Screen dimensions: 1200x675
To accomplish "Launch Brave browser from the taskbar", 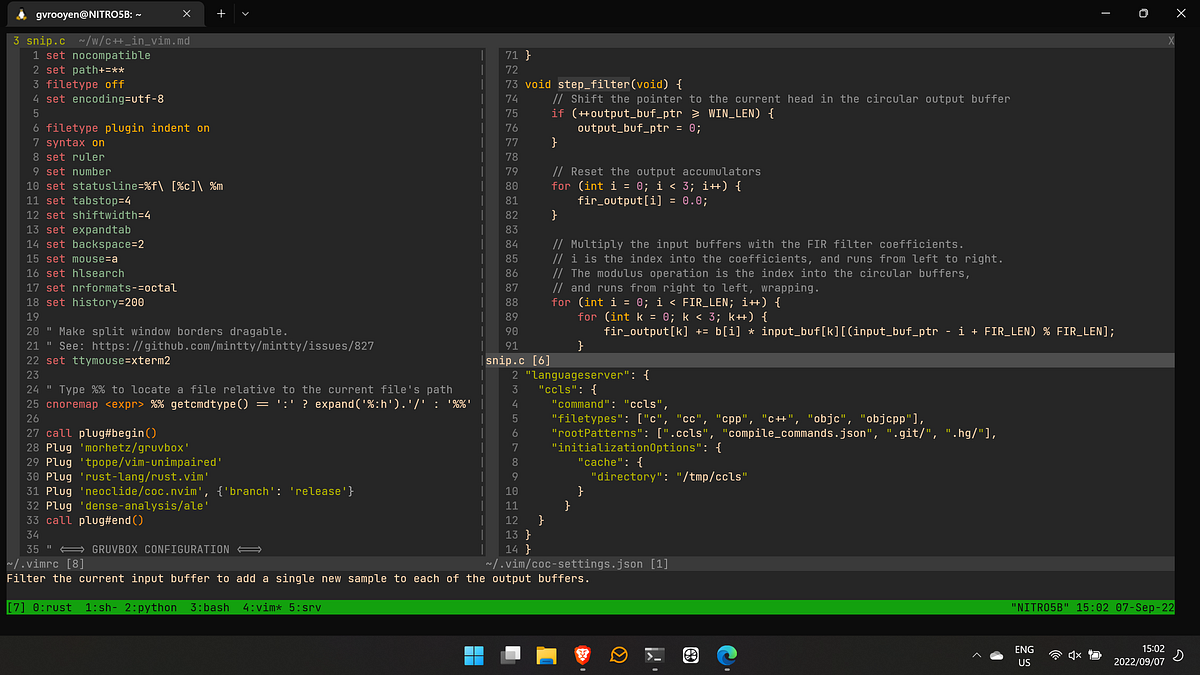I will tap(582, 656).
